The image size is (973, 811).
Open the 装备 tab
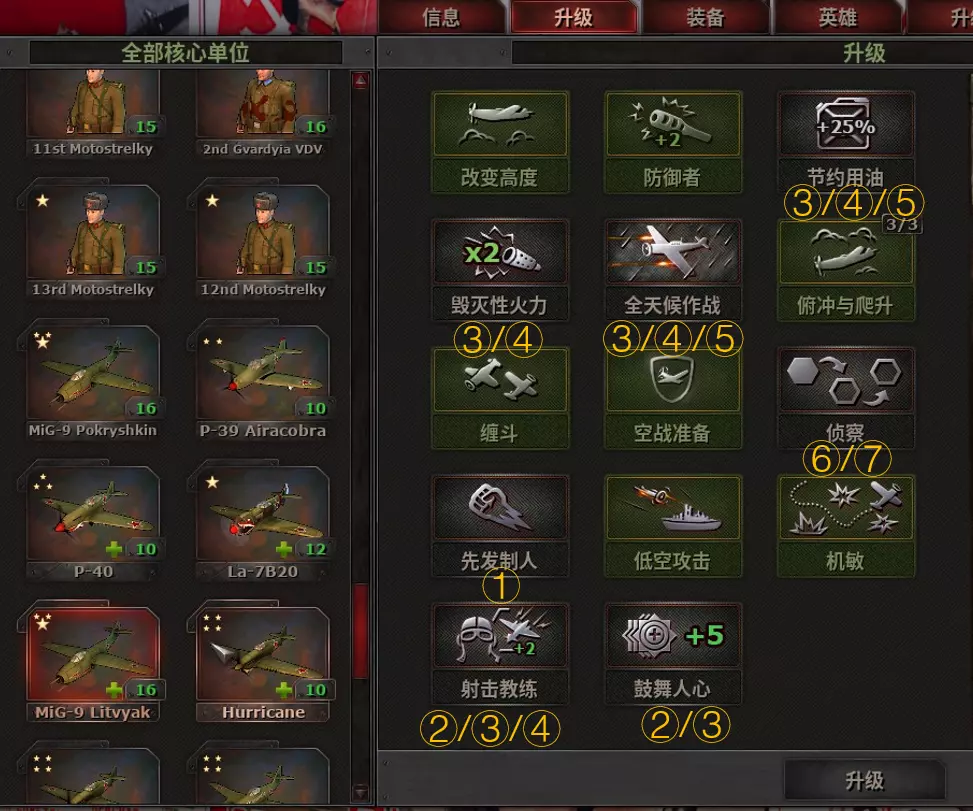(706, 17)
